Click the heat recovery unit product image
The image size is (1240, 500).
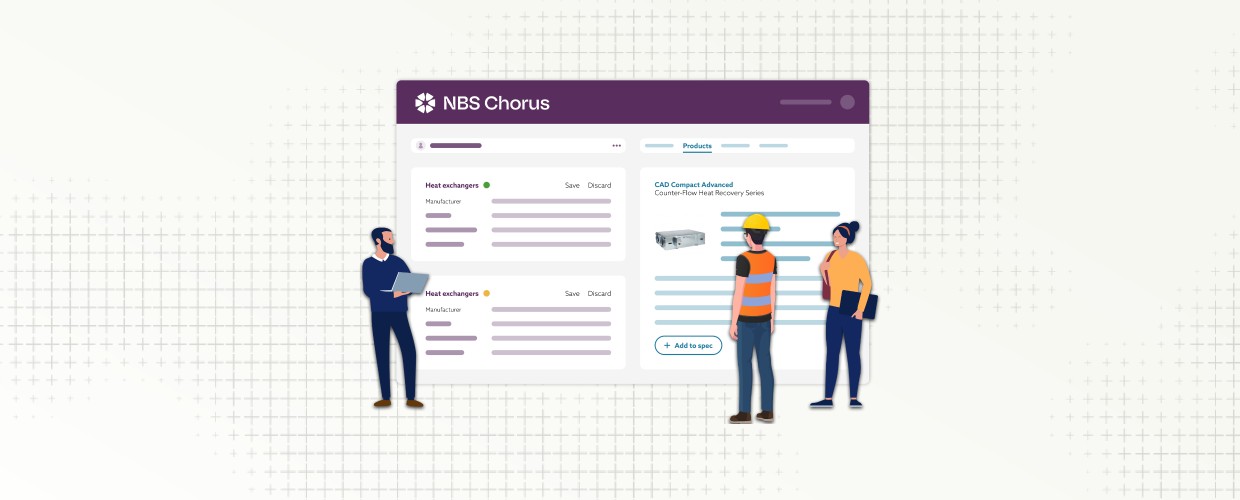[680, 240]
